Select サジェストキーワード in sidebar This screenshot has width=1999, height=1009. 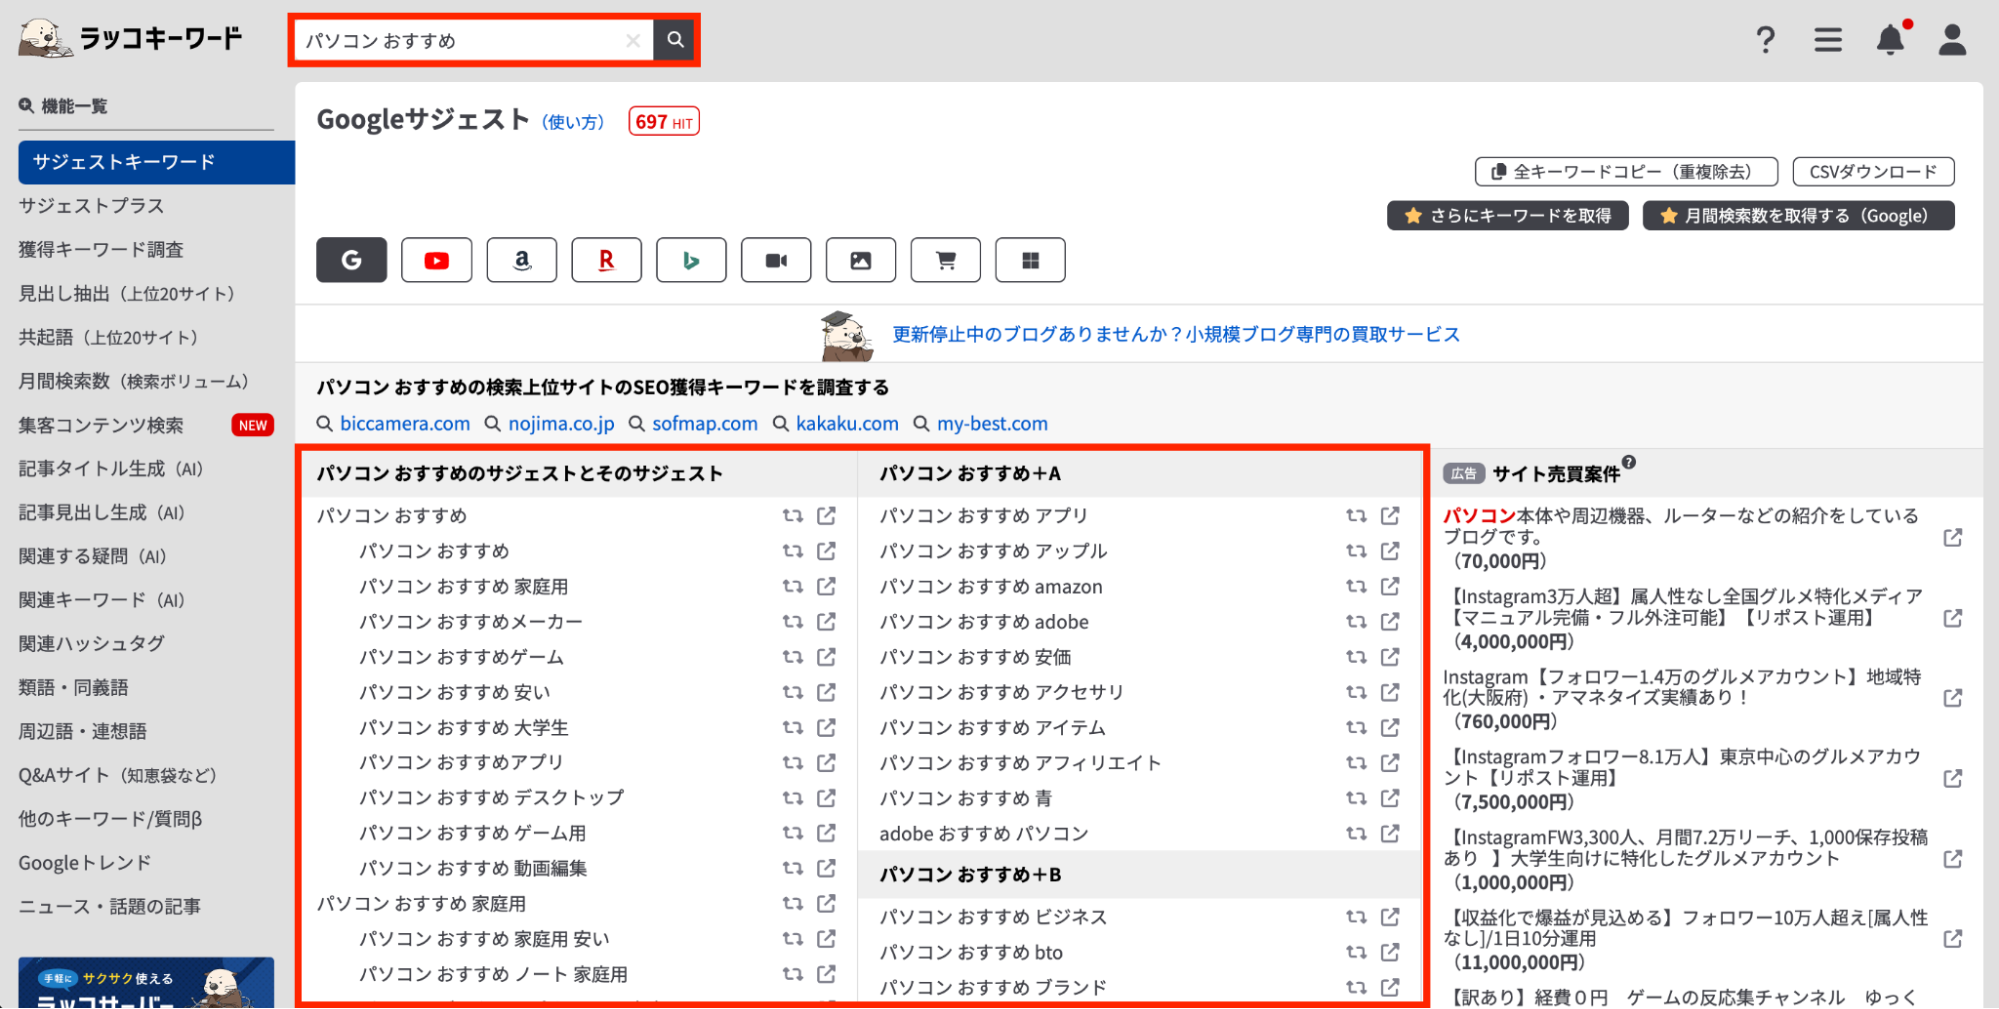coord(157,162)
